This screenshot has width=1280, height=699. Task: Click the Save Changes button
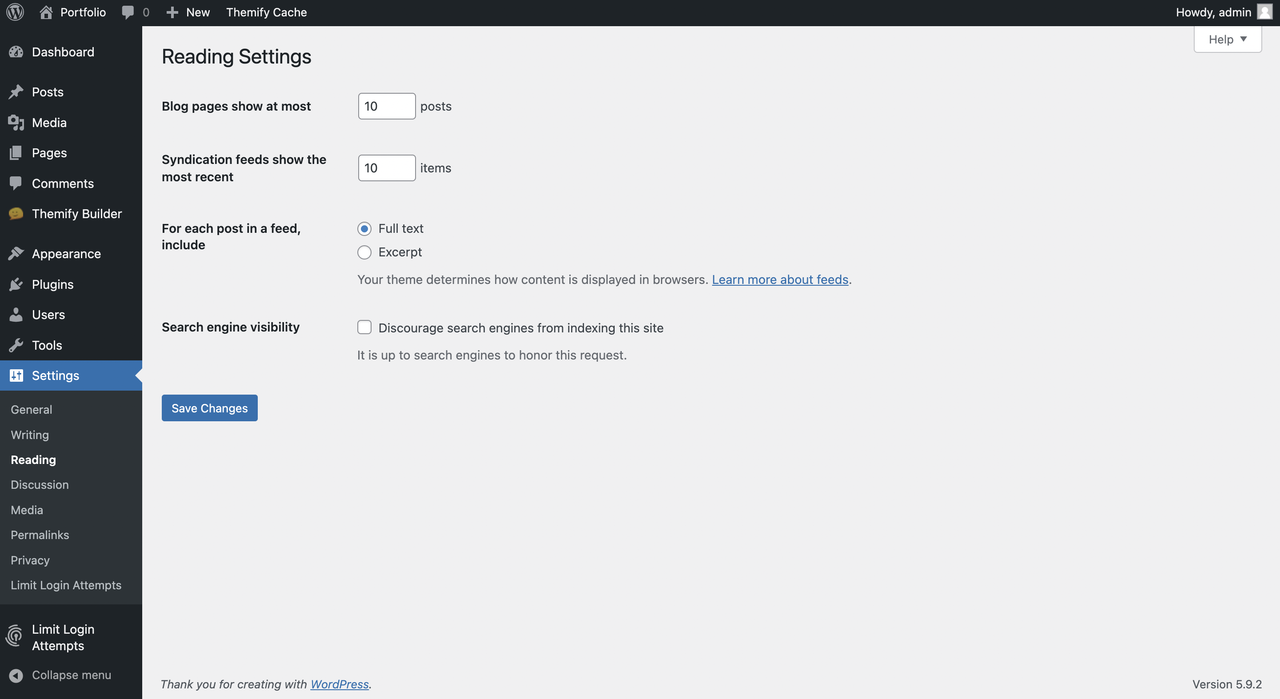pos(209,408)
